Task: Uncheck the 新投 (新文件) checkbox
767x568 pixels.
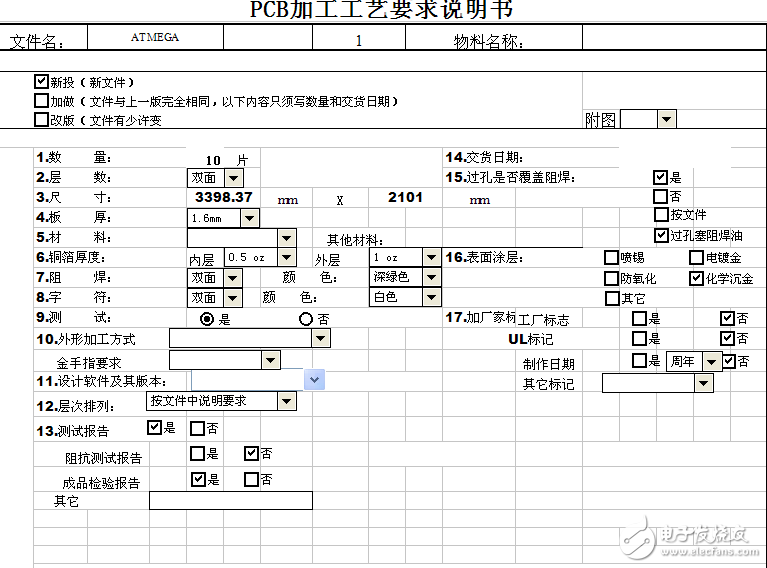Action: coord(41,82)
